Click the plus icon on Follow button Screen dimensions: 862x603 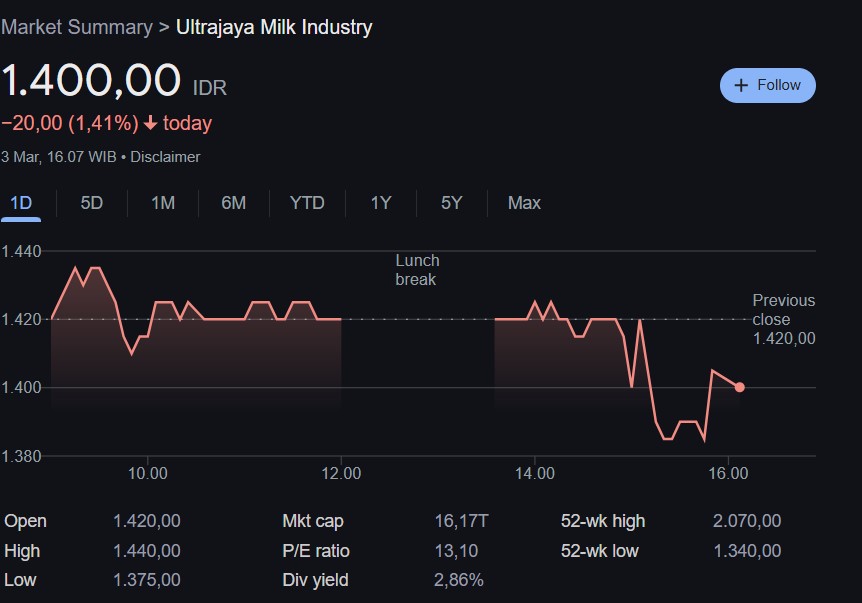point(741,86)
